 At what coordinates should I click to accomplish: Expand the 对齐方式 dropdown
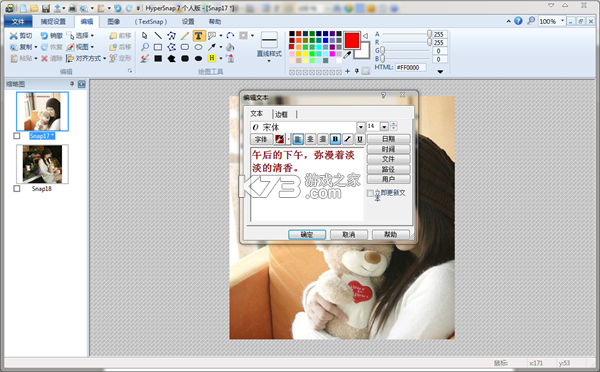(x=104, y=59)
